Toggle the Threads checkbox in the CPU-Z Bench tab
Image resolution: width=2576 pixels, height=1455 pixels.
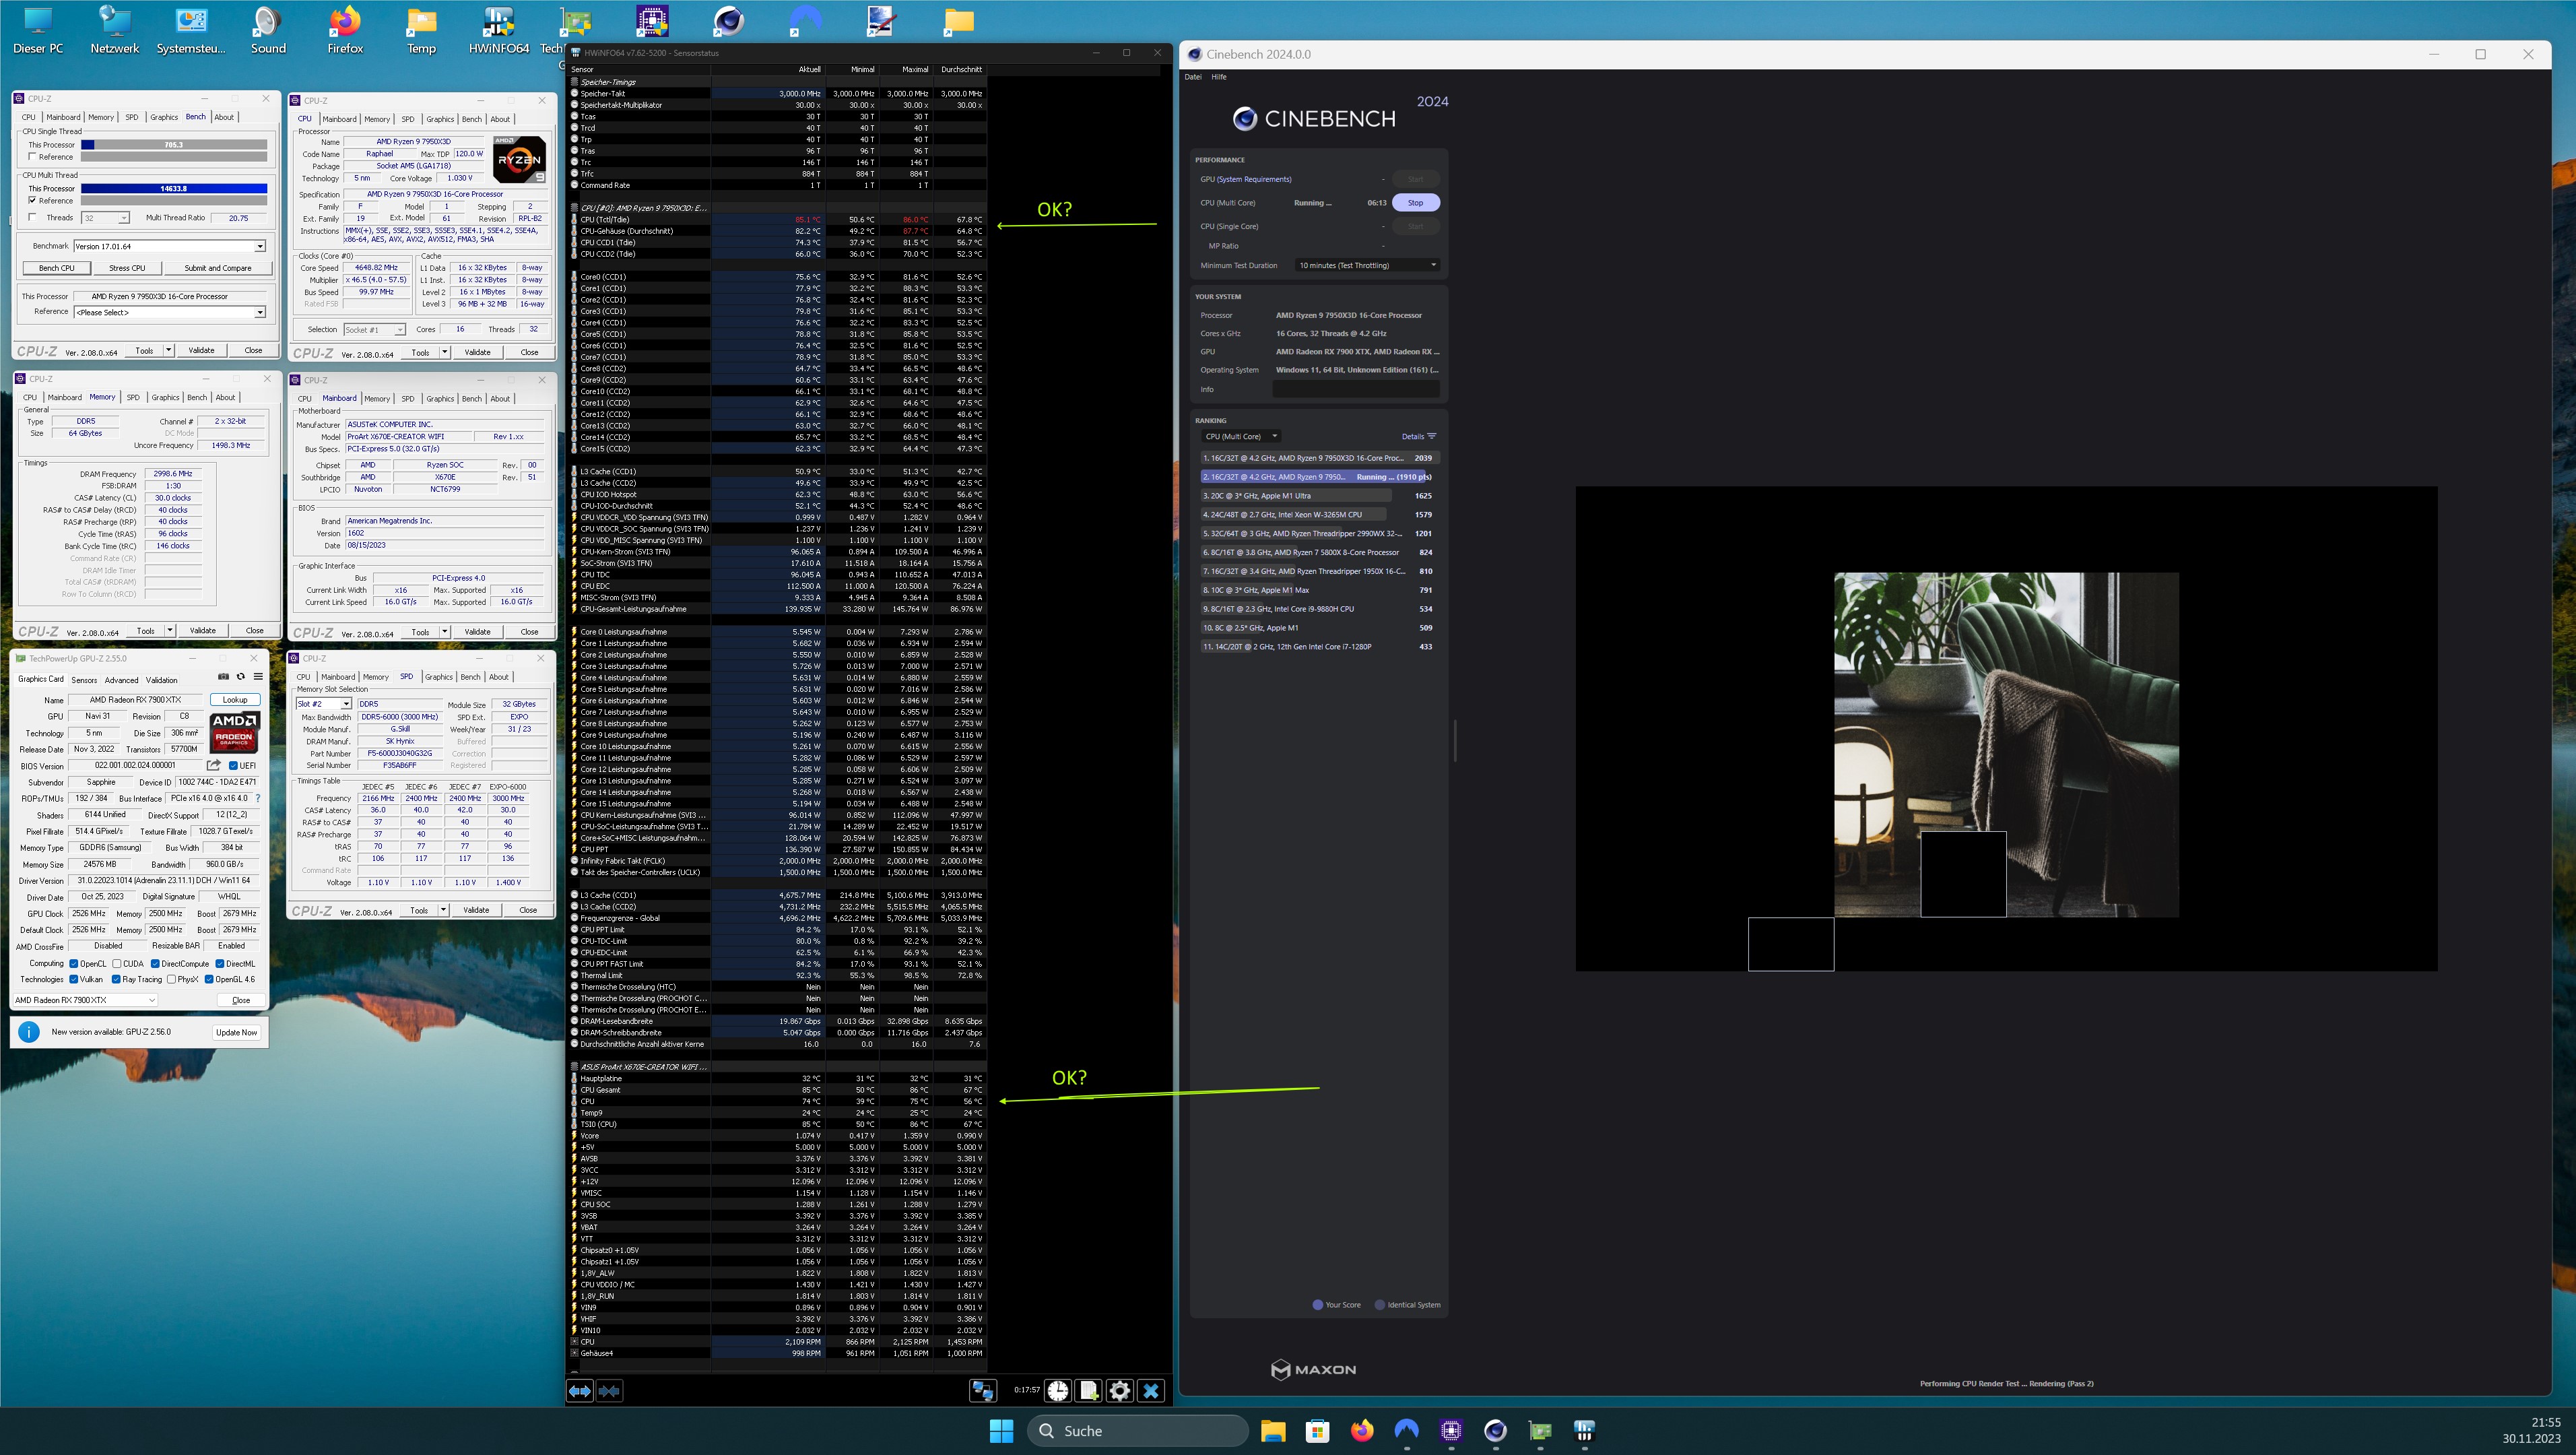click(x=33, y=217)
